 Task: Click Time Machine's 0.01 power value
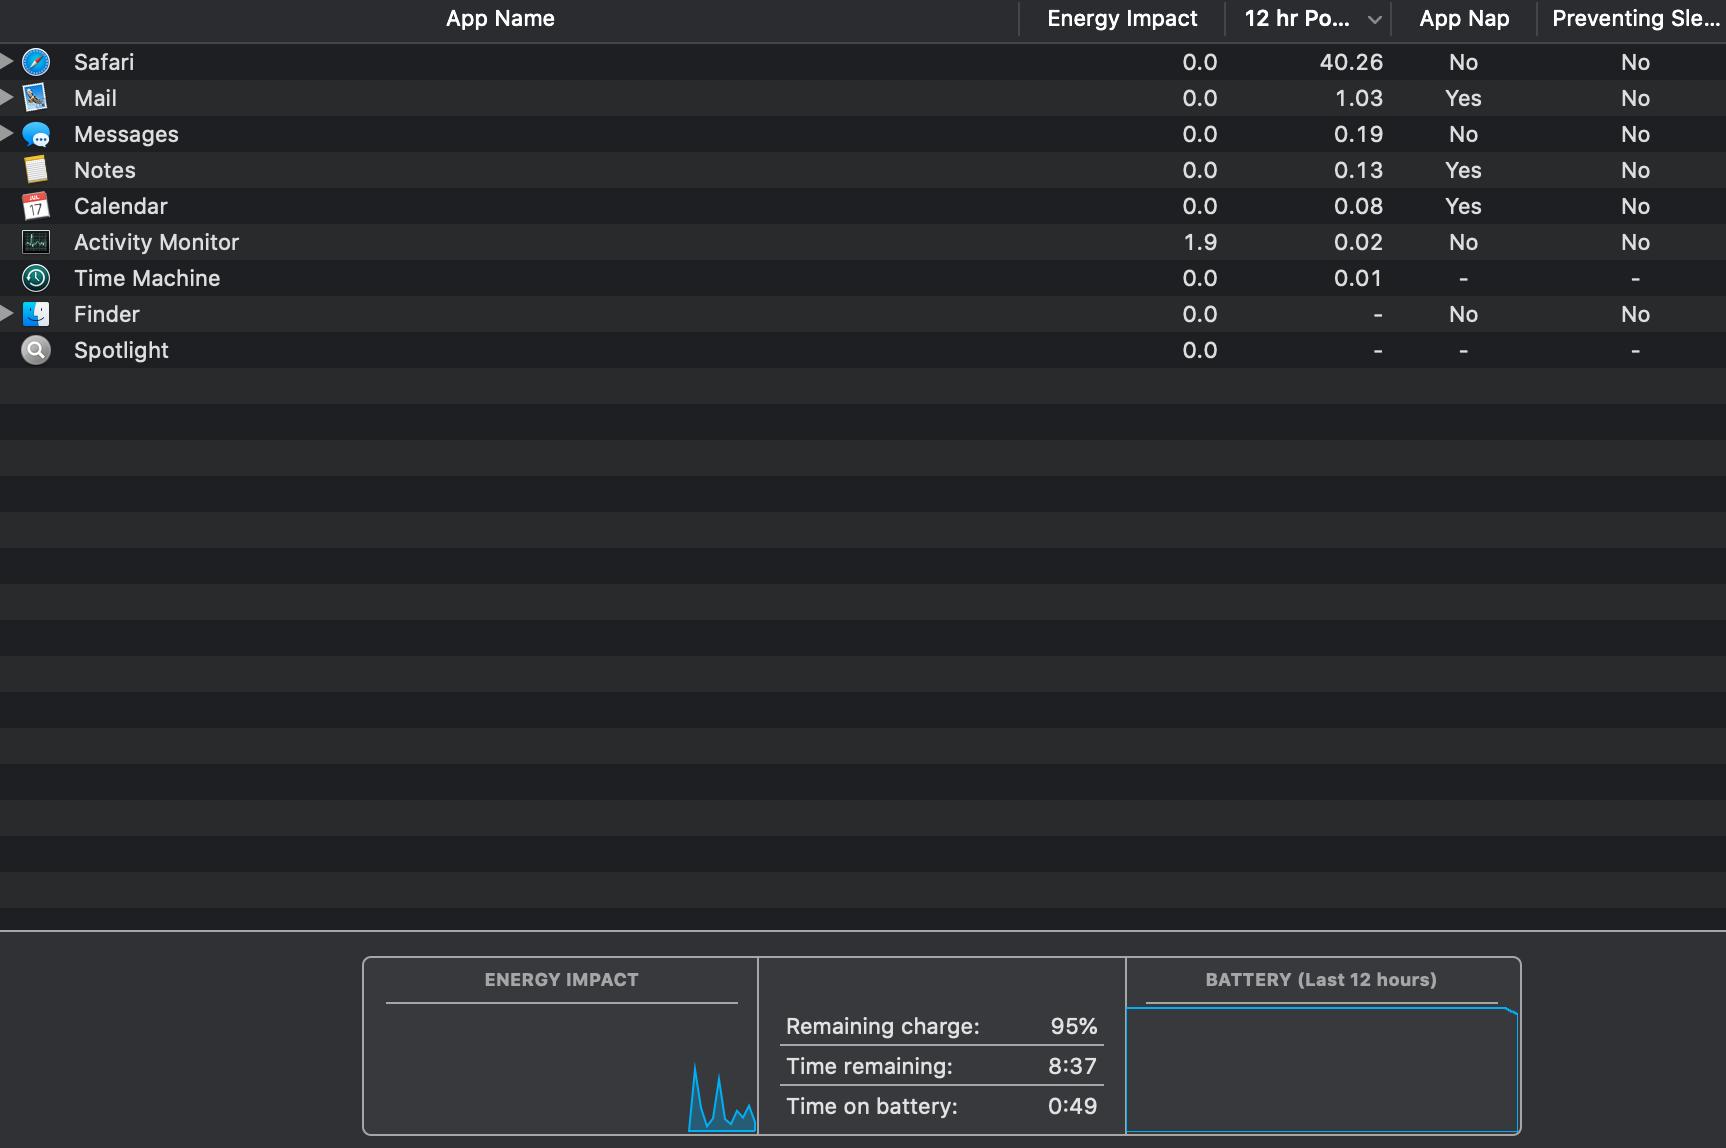coord(1358,278)
